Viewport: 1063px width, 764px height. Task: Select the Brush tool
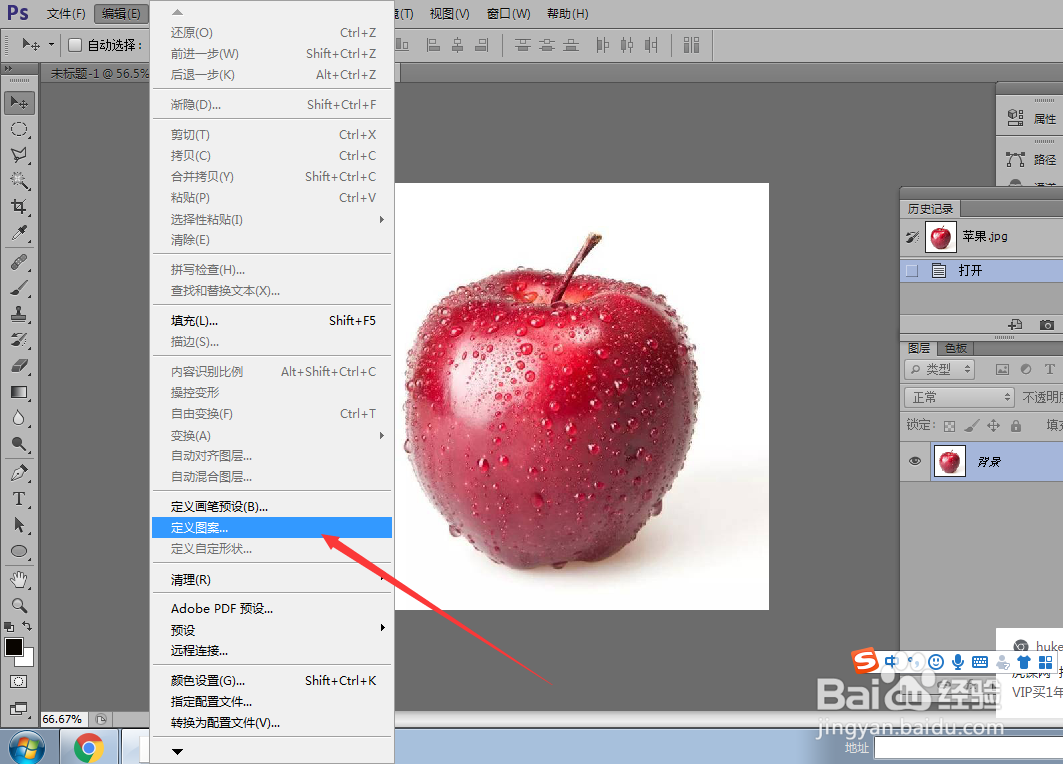coord(19,288)
